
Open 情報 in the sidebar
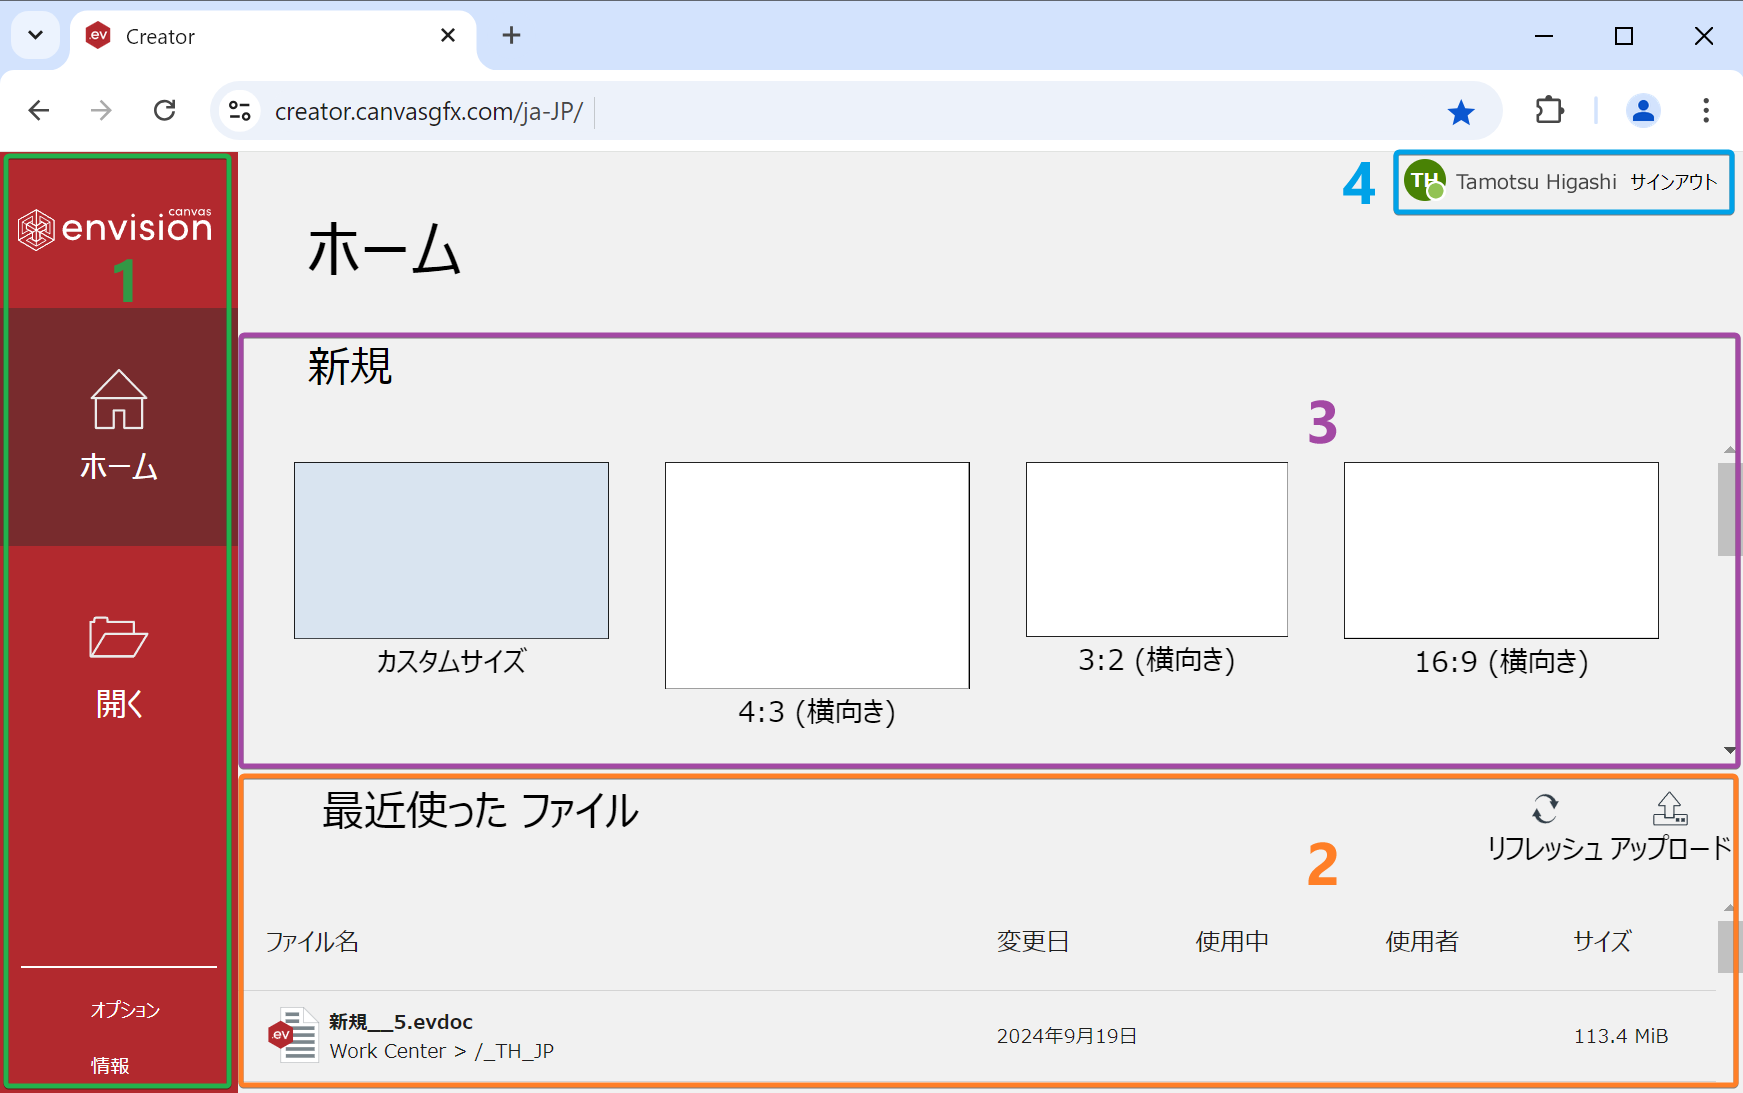(x=110, y=1065)
